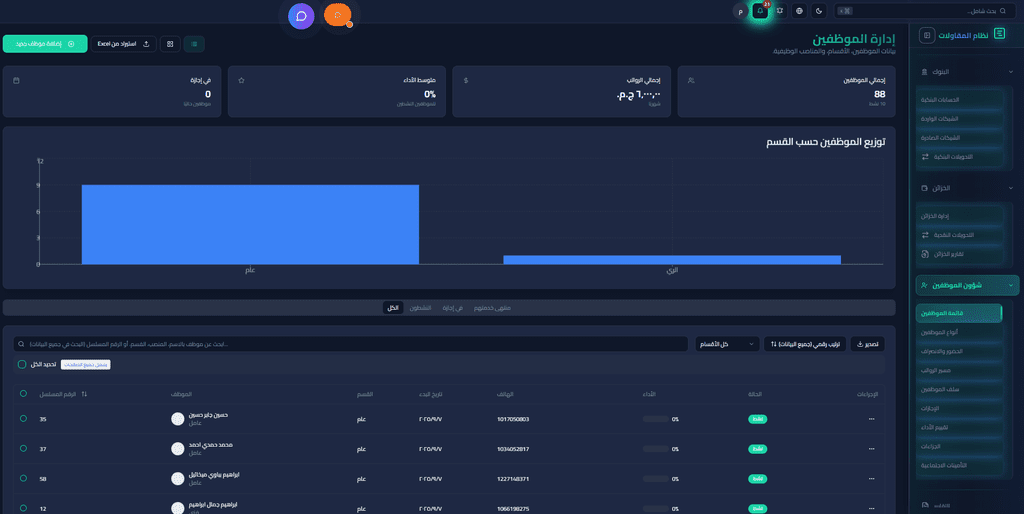Click performance progress bar for employee 58
The width and height of the screenshot is (1024, 514).
(x=656, y=479)
